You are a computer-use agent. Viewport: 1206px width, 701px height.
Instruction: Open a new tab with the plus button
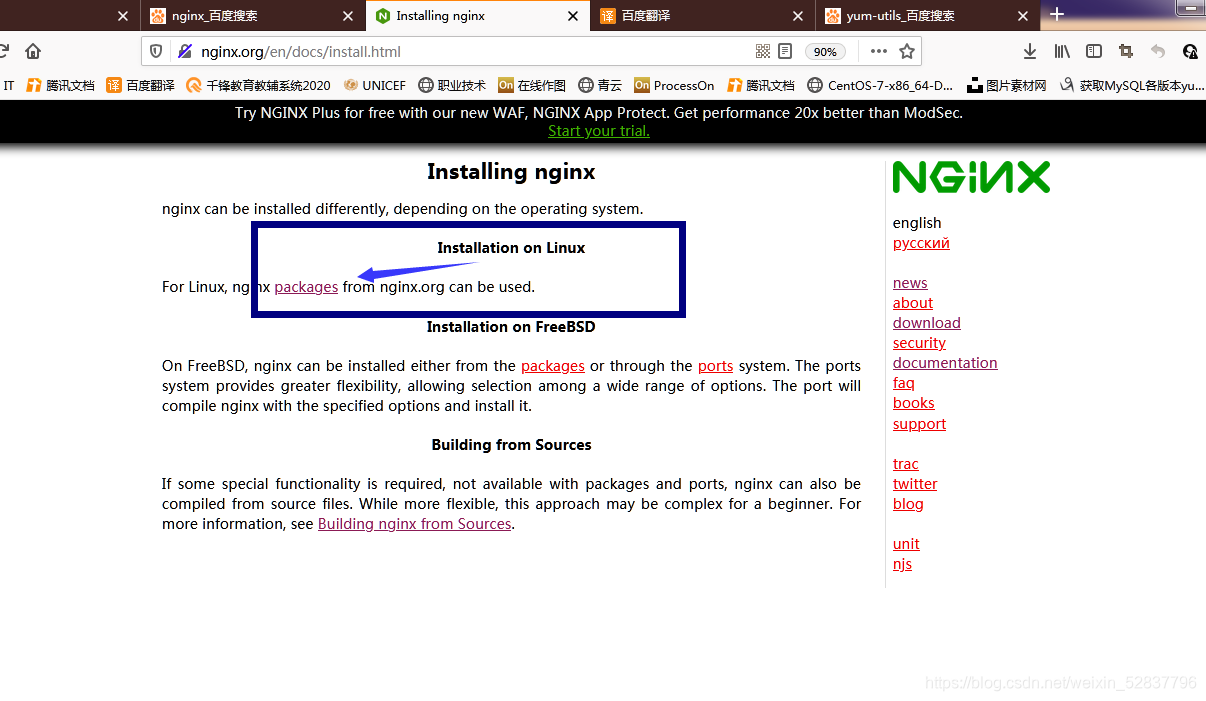1057,14
